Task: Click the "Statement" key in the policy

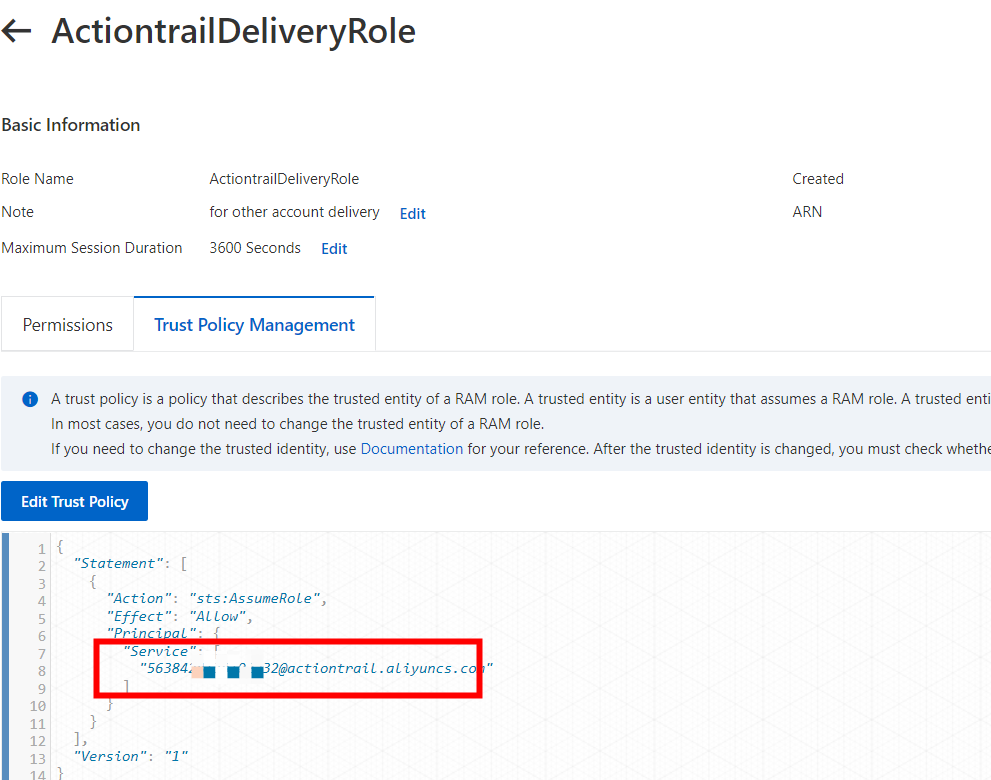Action: pos(118,563)
